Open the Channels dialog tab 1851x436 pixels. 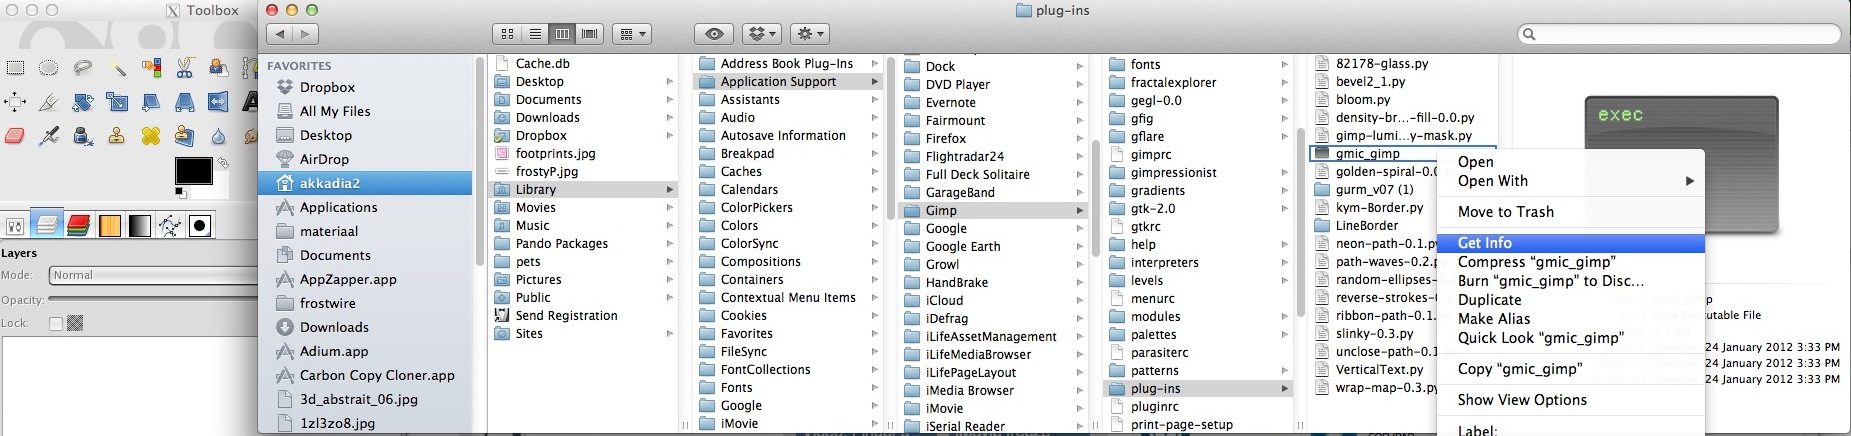pos(78,225)
